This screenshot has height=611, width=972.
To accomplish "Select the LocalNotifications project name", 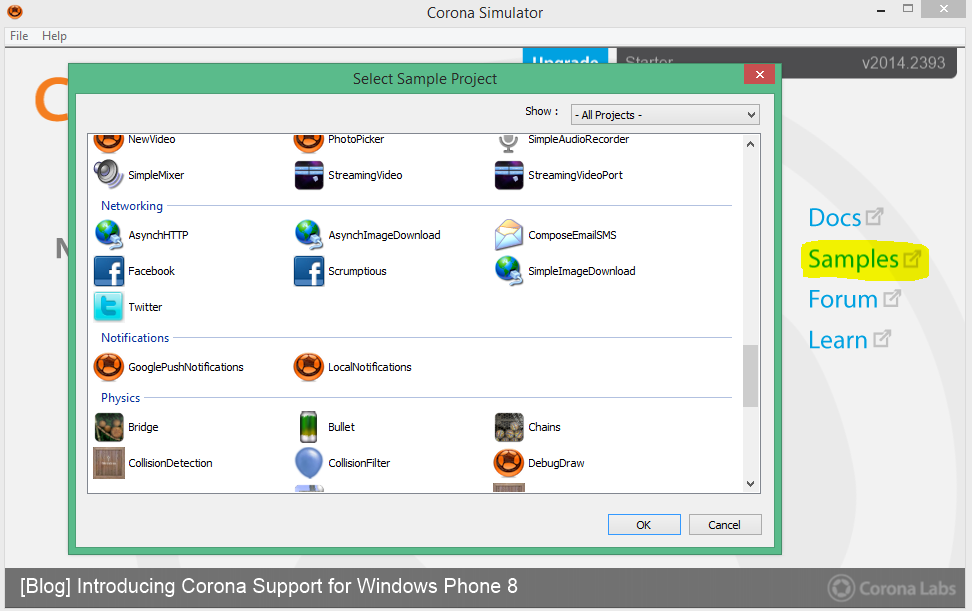I will (x=369, y=367).
